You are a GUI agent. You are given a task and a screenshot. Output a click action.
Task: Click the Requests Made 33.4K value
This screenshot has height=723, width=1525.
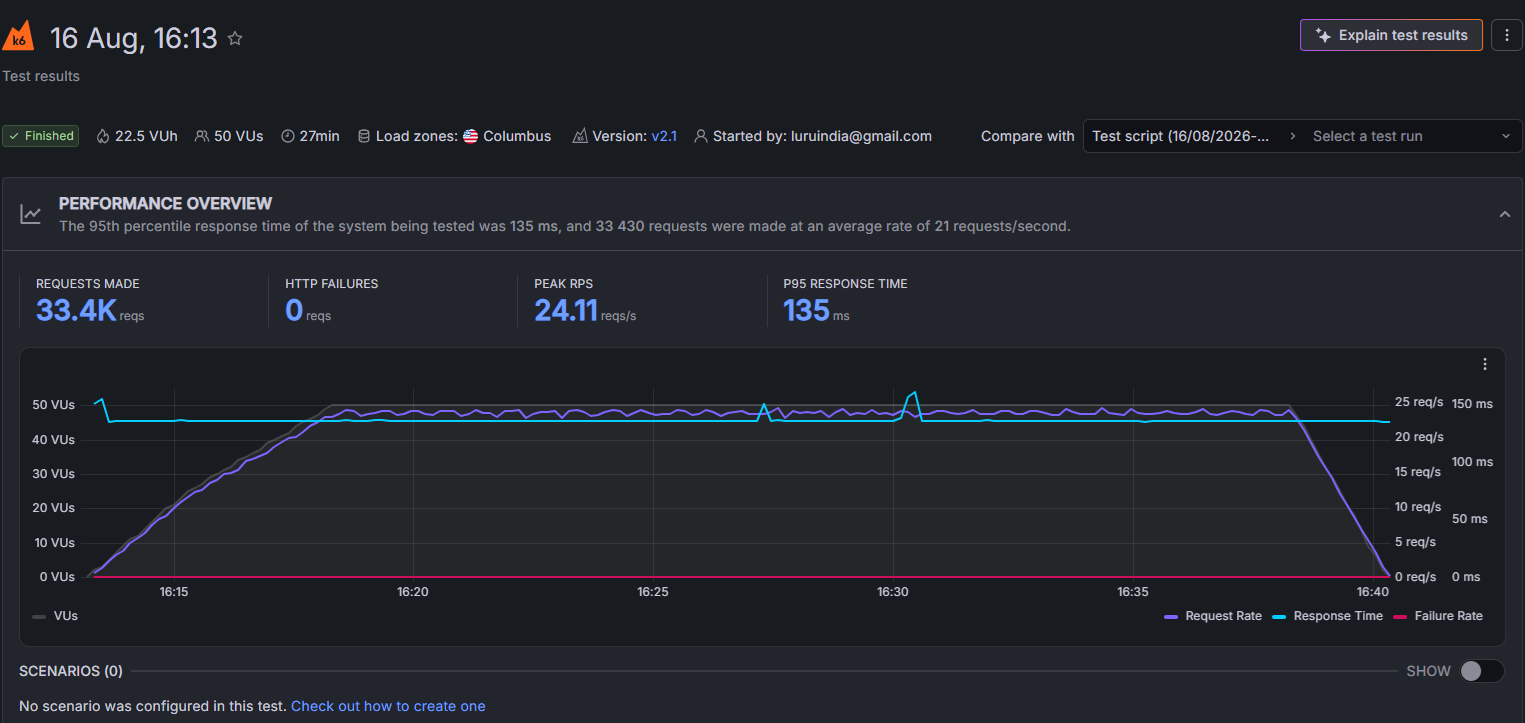point(76,311)
